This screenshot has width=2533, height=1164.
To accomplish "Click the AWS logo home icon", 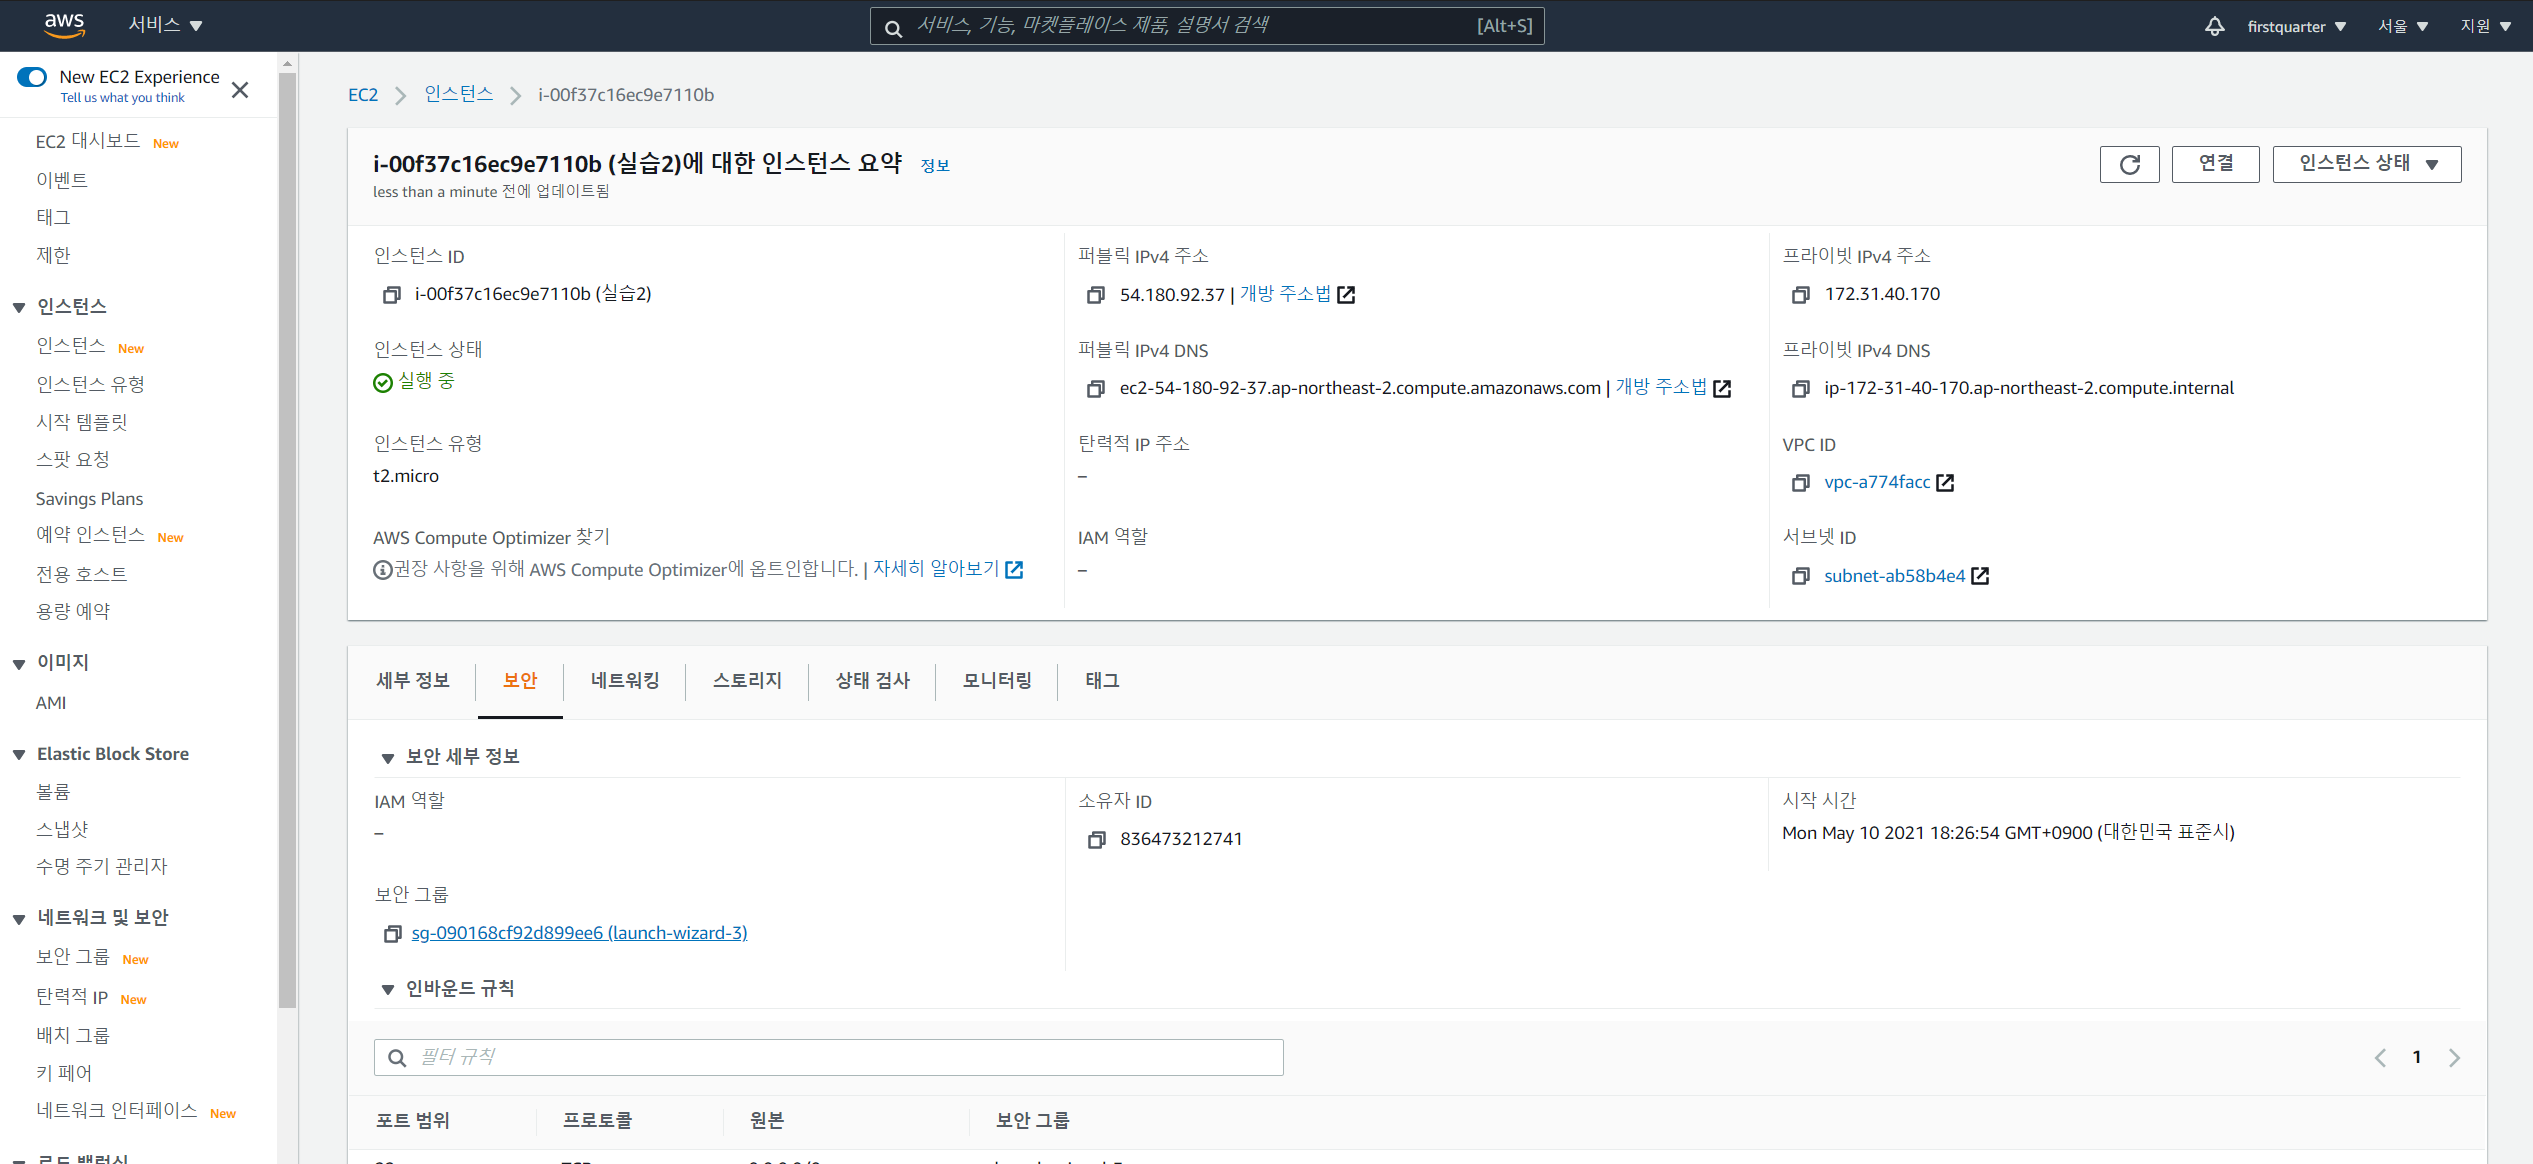I will coord(65,25).
